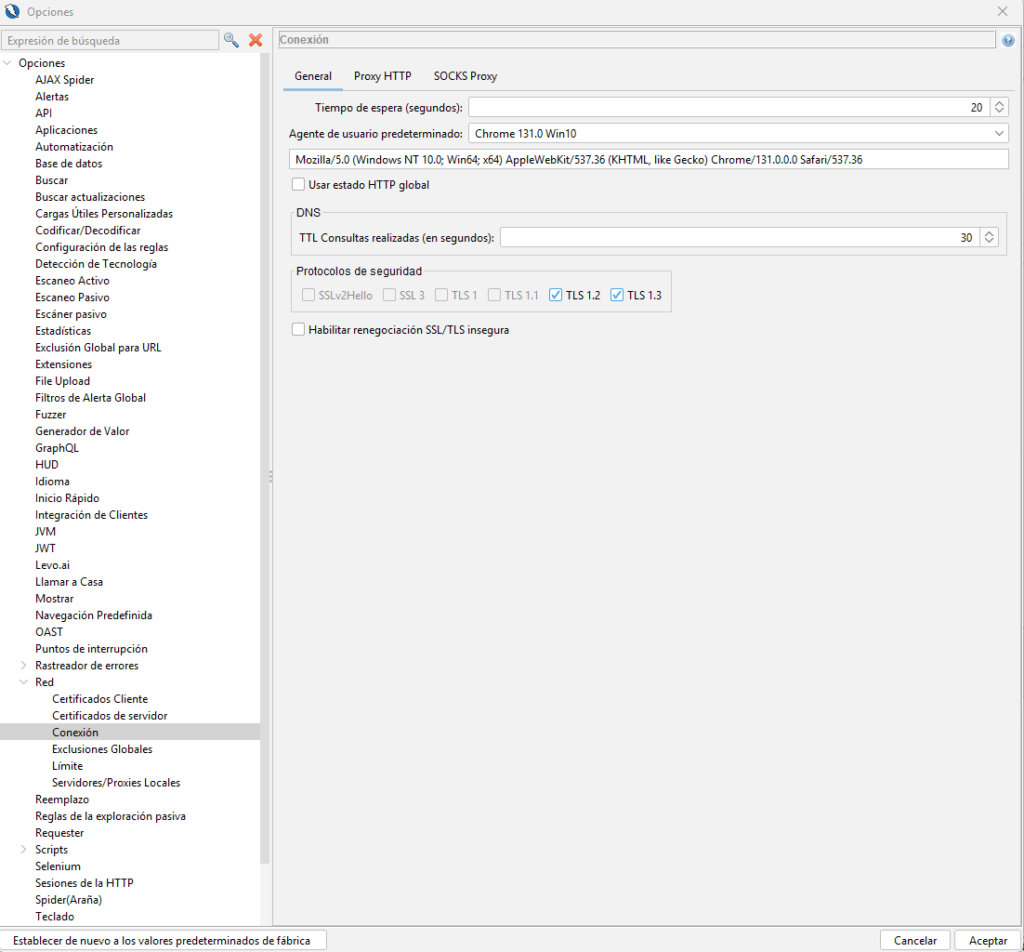
Task: Click the Aceptar button
Action: point(988,940)
